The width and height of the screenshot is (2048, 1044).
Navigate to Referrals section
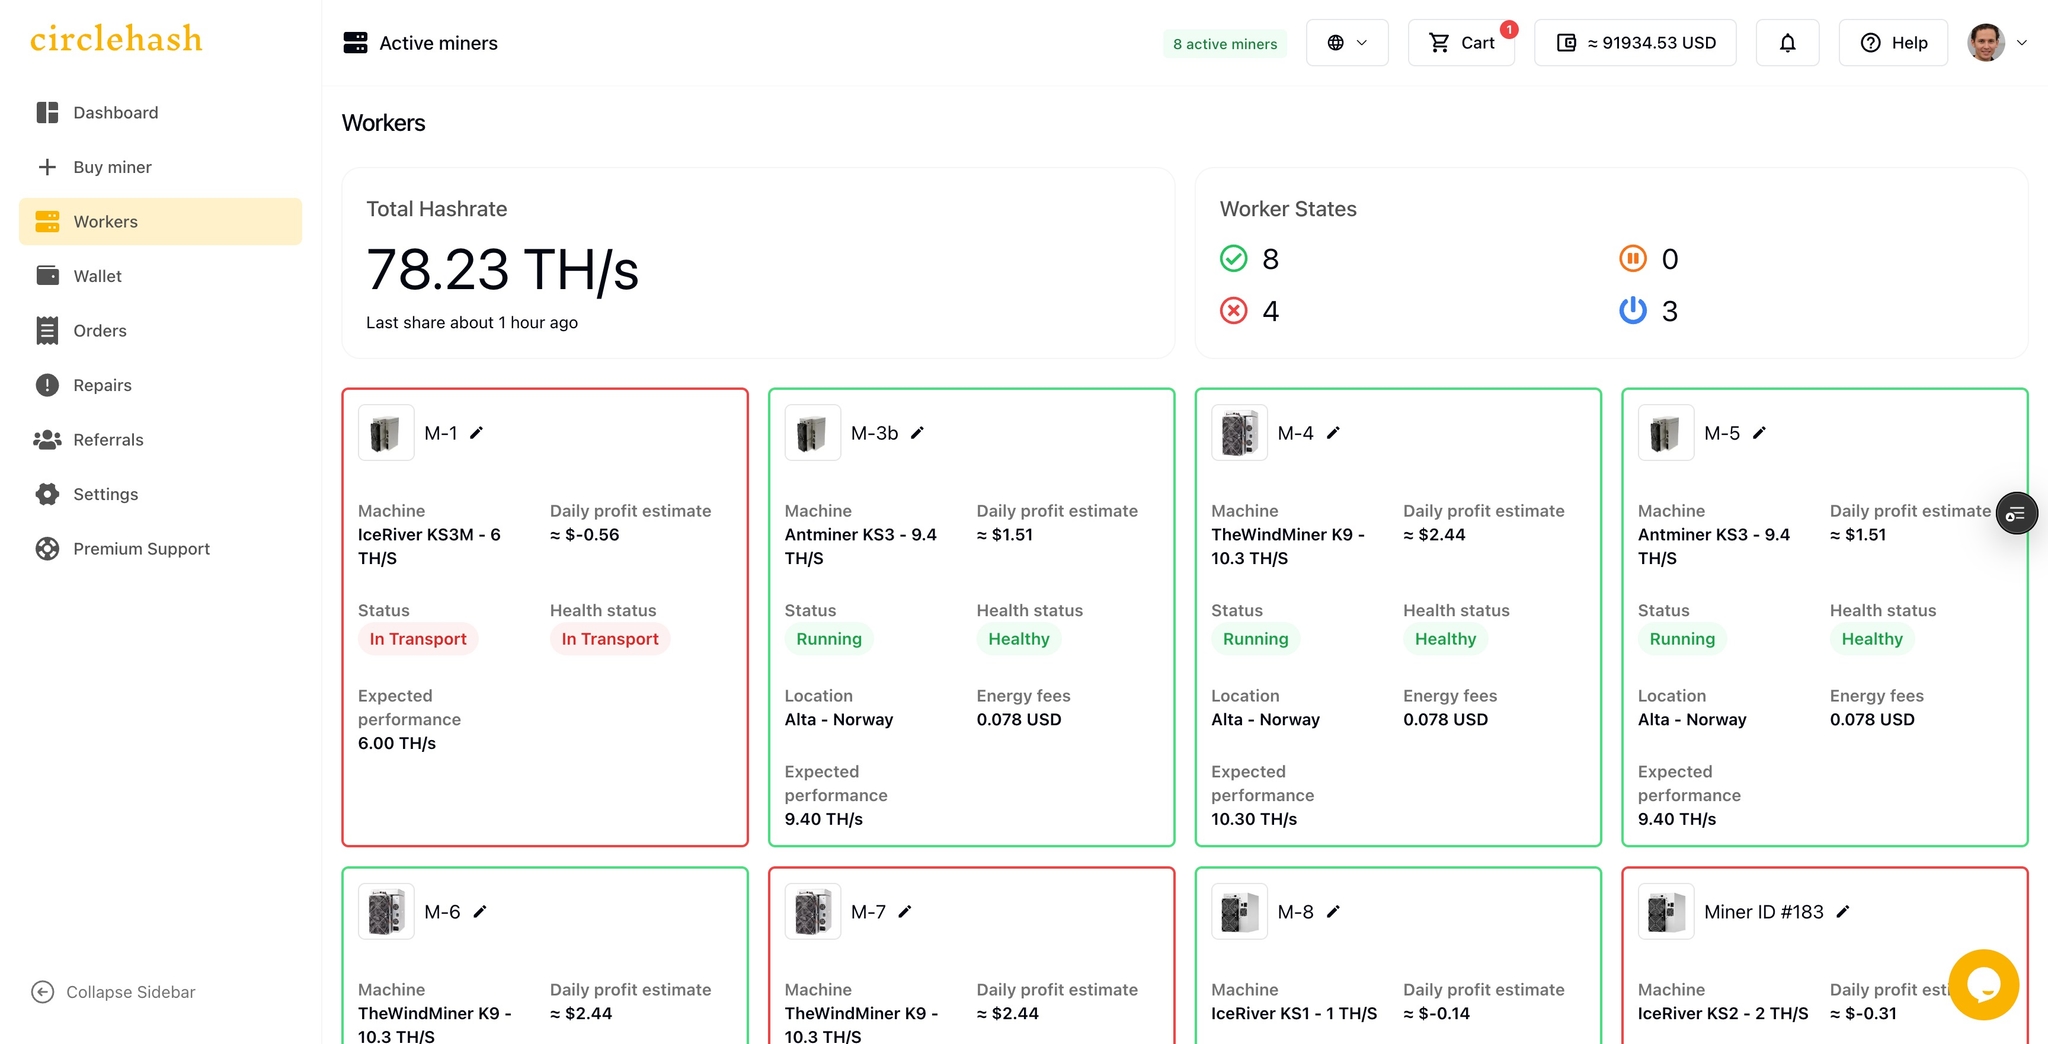(x=108, y=440)
